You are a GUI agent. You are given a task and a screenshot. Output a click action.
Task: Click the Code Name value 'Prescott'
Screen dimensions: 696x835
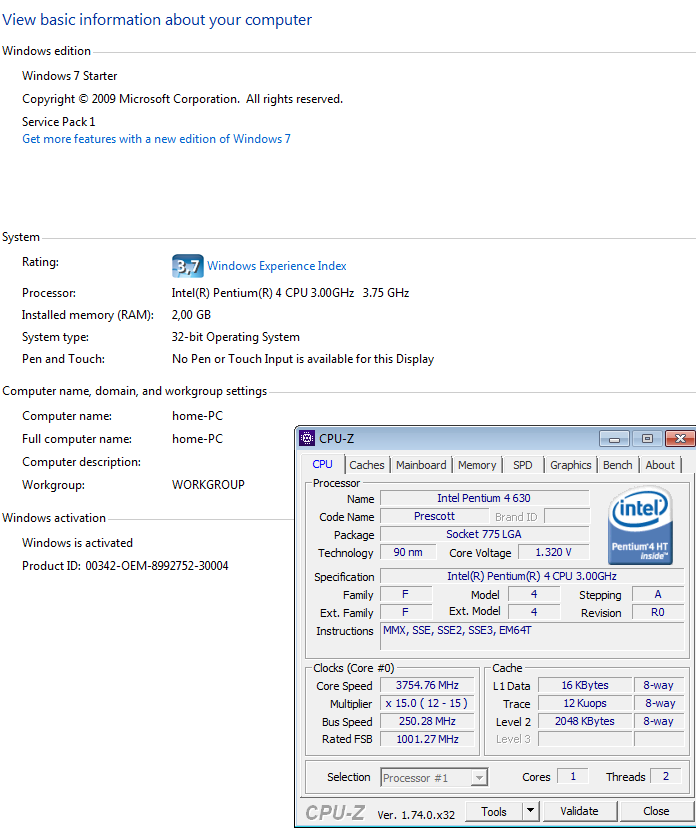[434, 516]
